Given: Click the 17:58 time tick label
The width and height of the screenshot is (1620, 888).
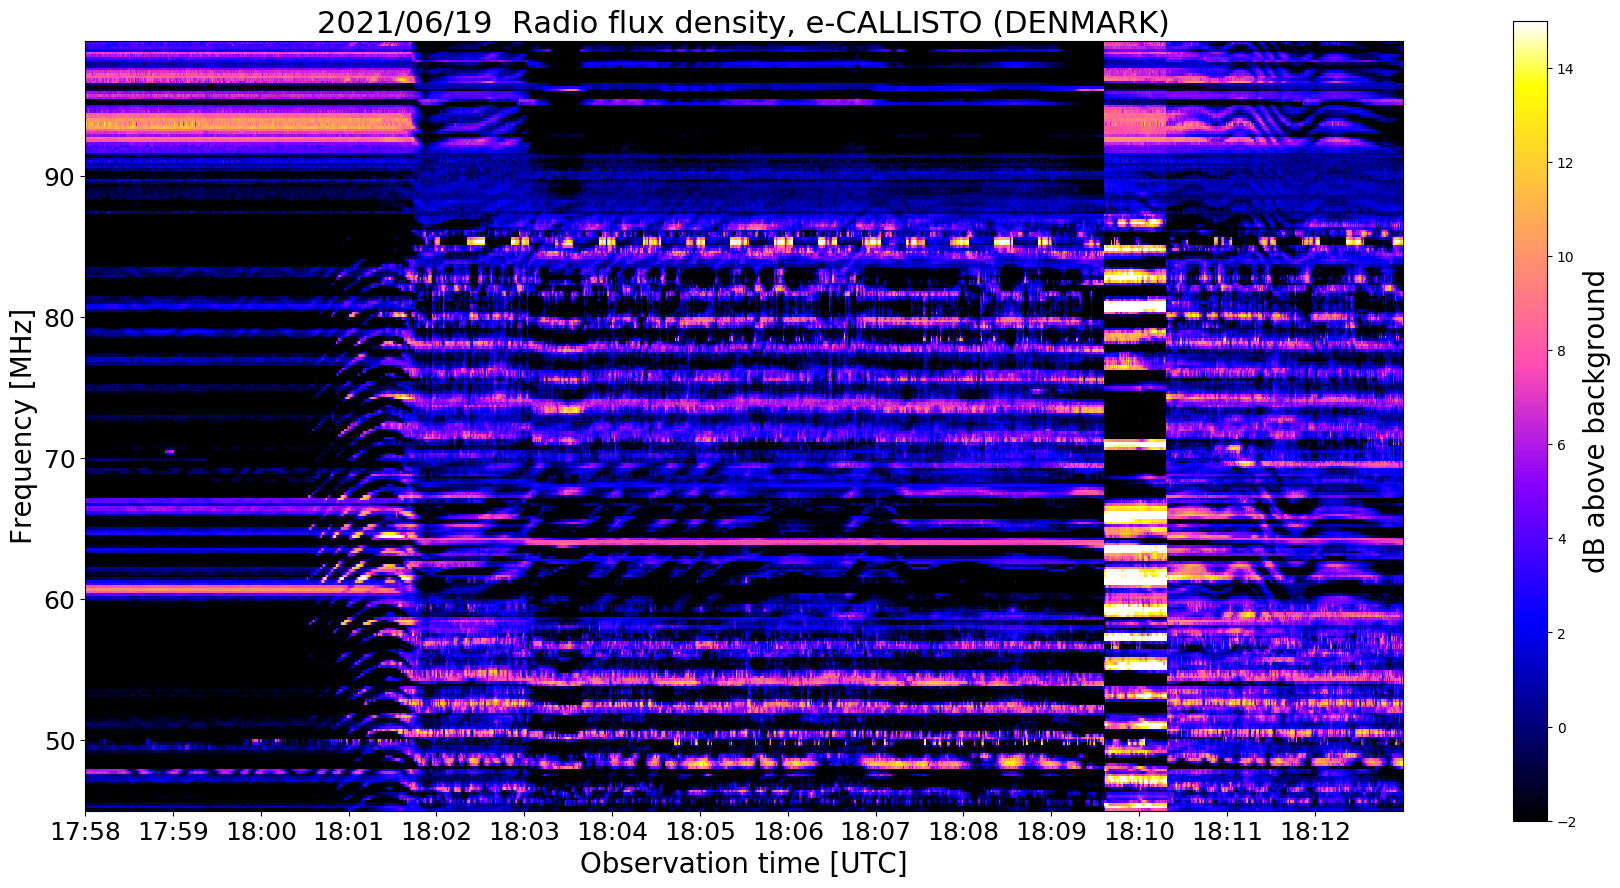Looking at the screenshot, I should pyautogui.click(x=85, y=832).
